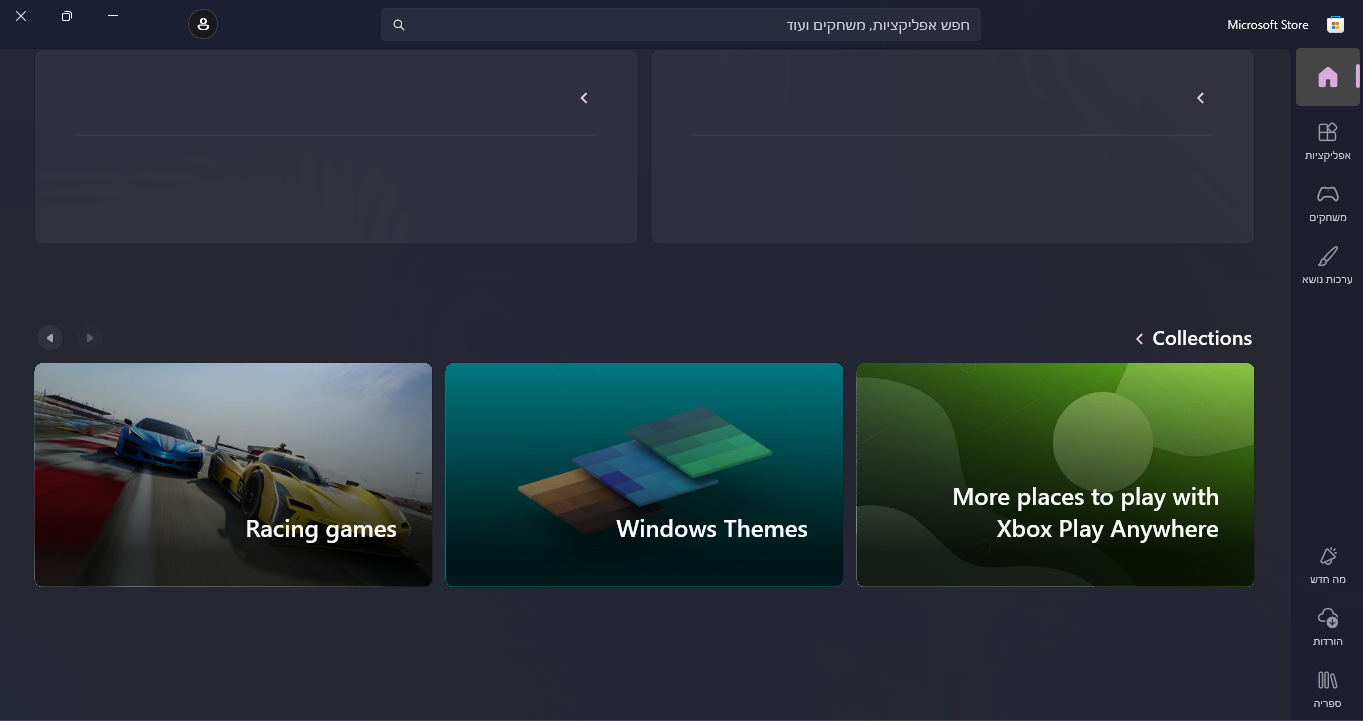The width and height of the screenshot is (1363, 721).
Task: Expand the Collections heading chevron
Action: (1139, 339)
